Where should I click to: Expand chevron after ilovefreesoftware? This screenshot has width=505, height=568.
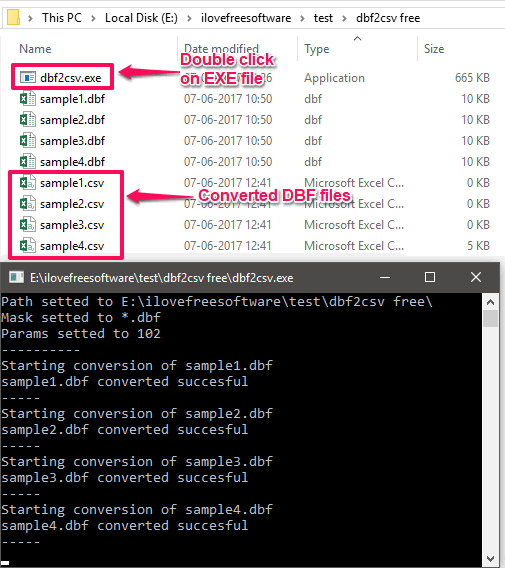click(302, 18)
